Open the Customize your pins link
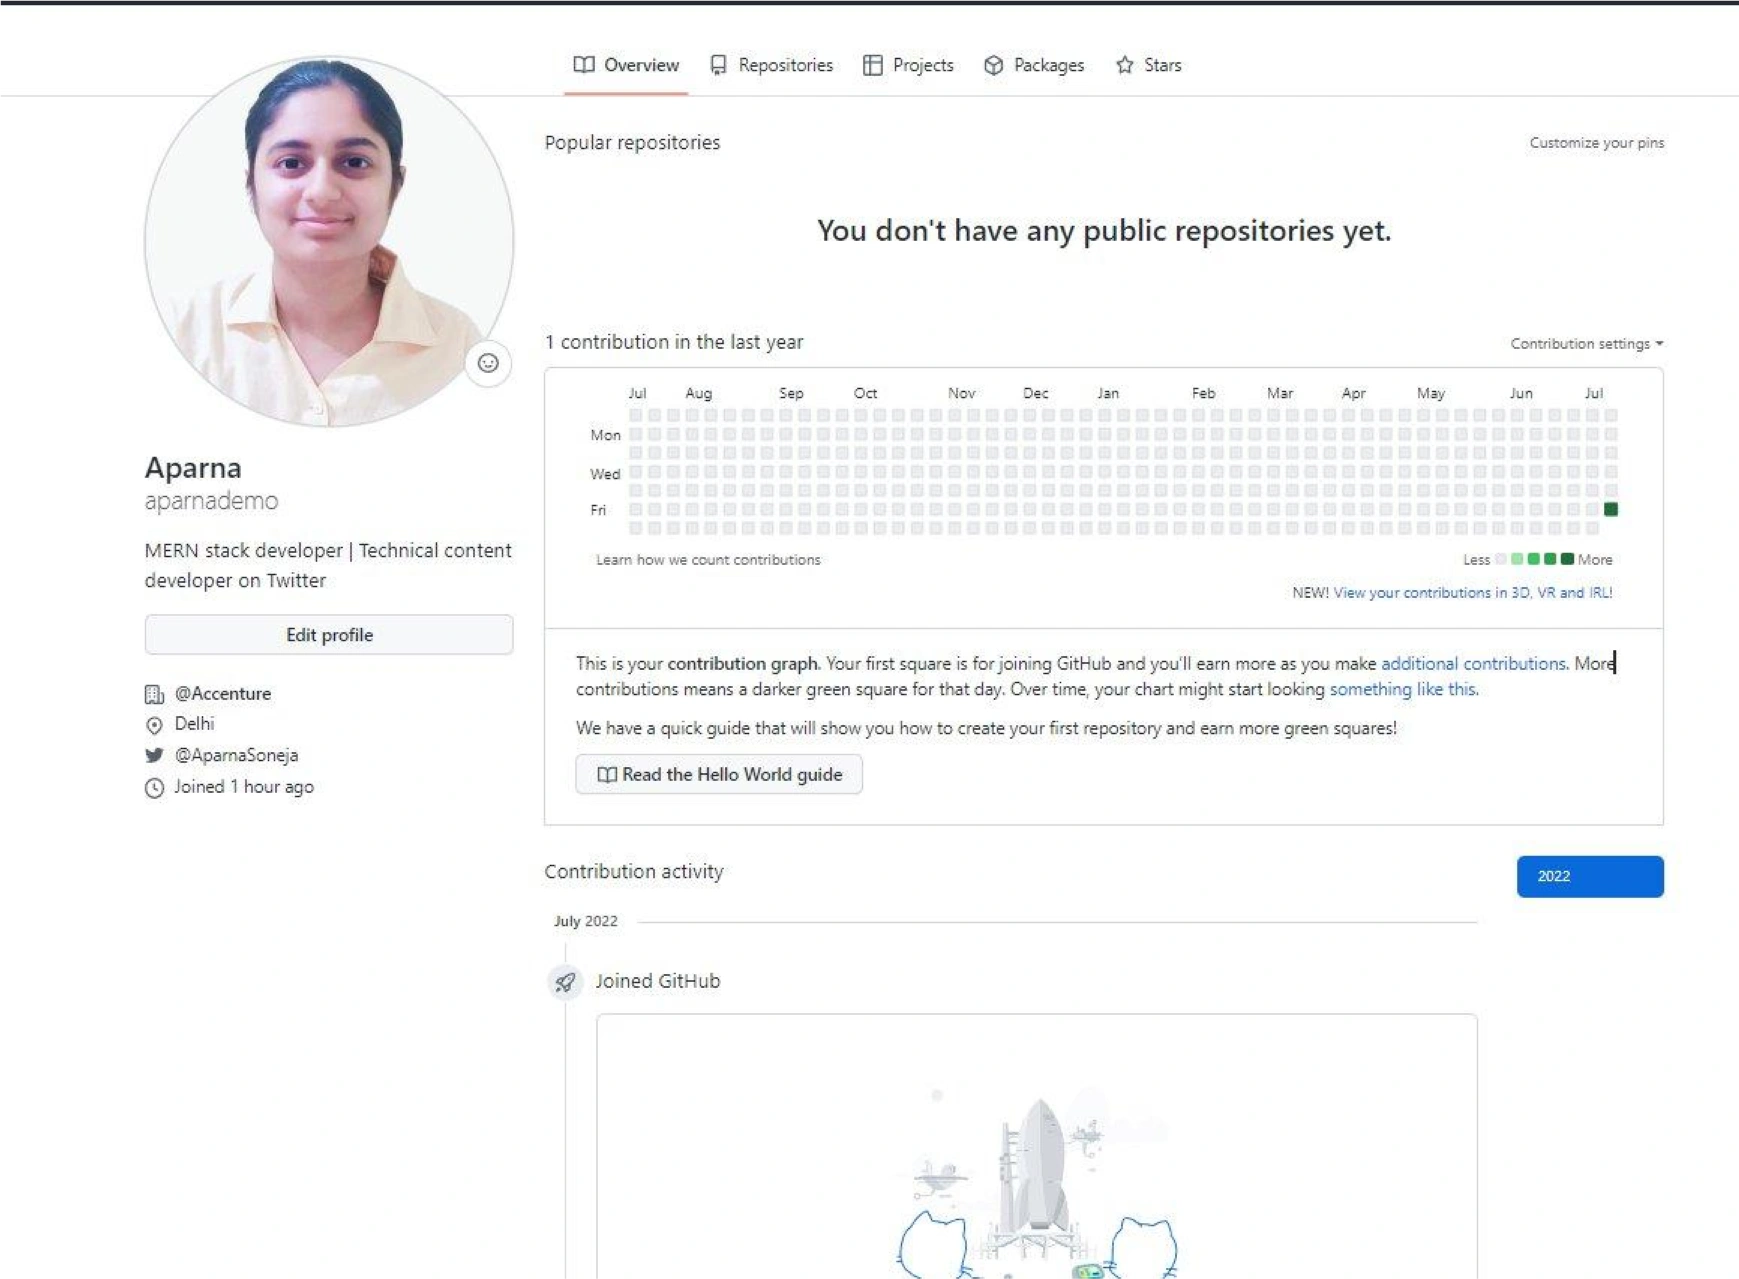The image size is (1739, 1279). [x=1596, y=143]
